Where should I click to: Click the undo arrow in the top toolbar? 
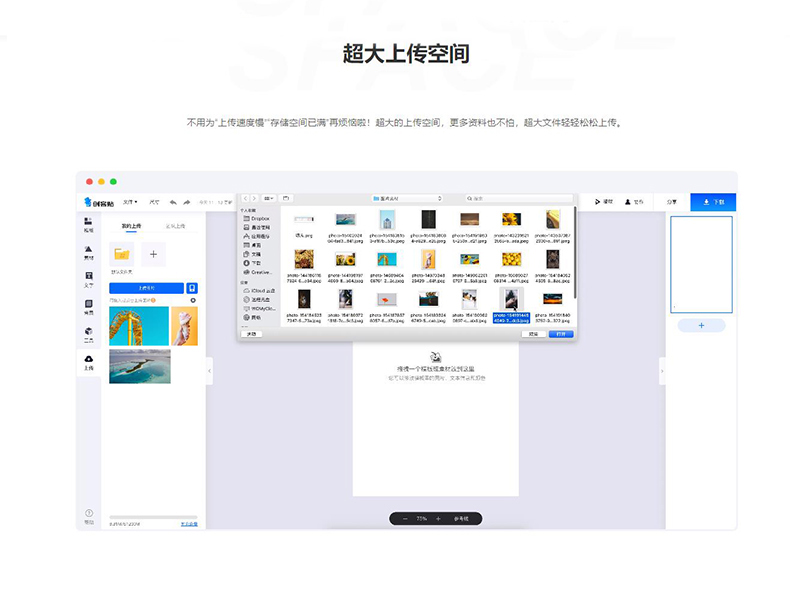[x=173, y=202]
